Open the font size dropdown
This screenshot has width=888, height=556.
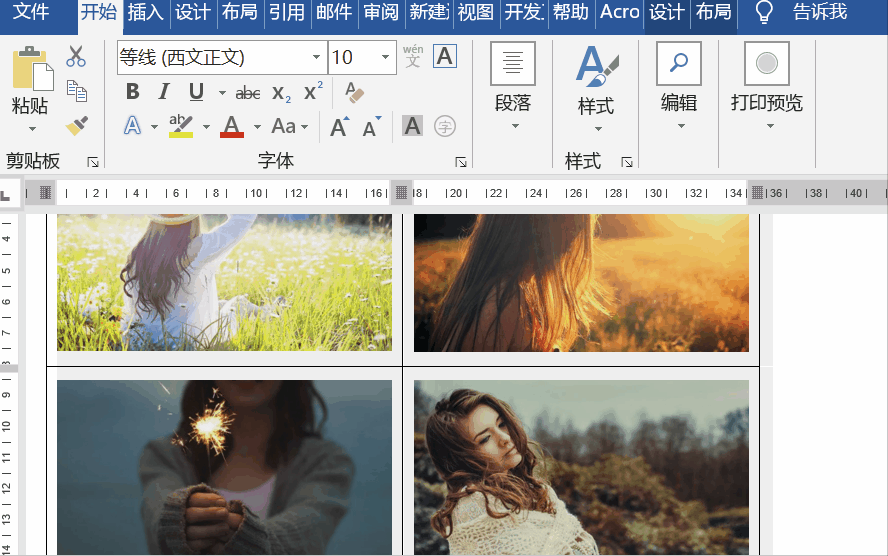pyautogui.click(x=385, y=57)
